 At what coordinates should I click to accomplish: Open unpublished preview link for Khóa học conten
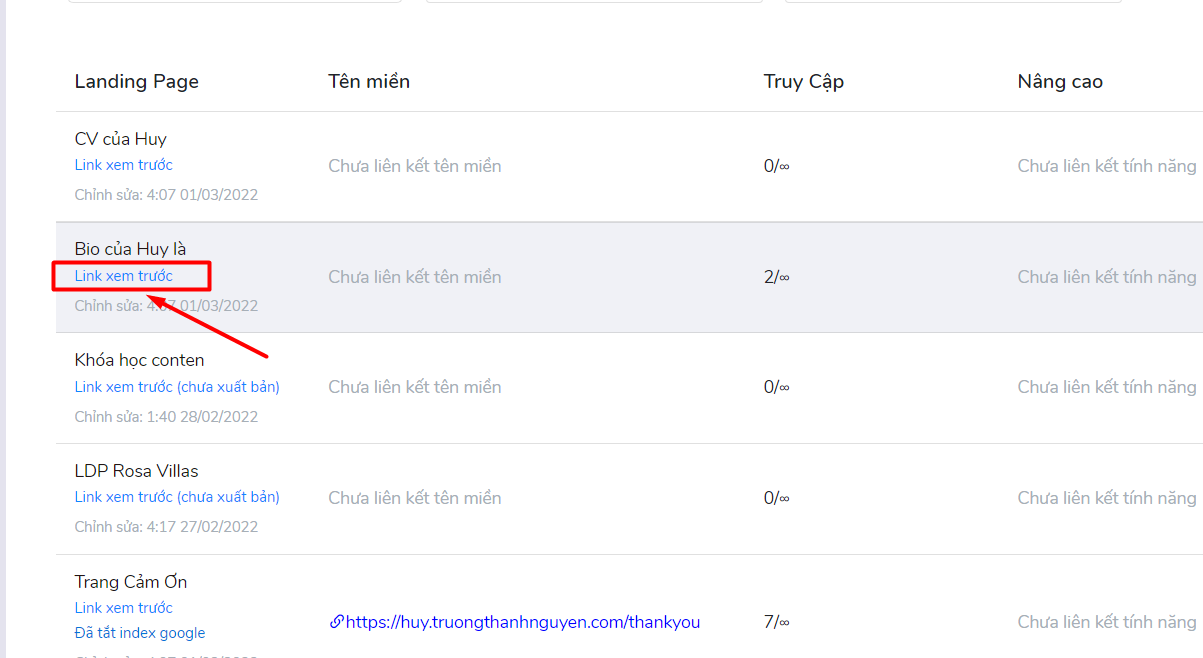point(177,387)
